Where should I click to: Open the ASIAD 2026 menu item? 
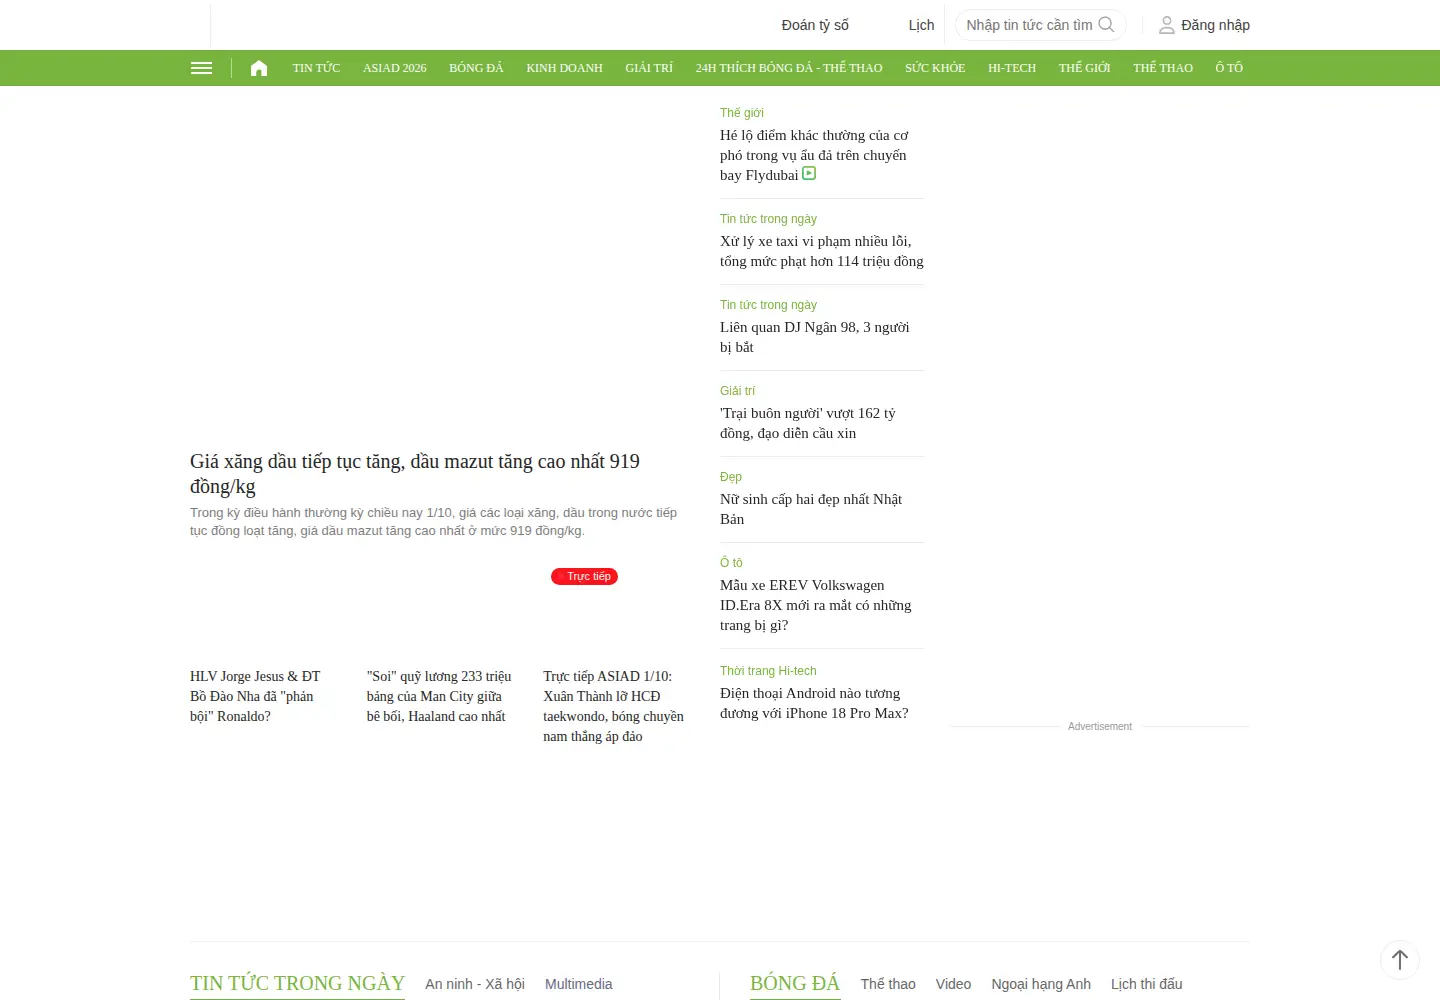tap(395, 68)
